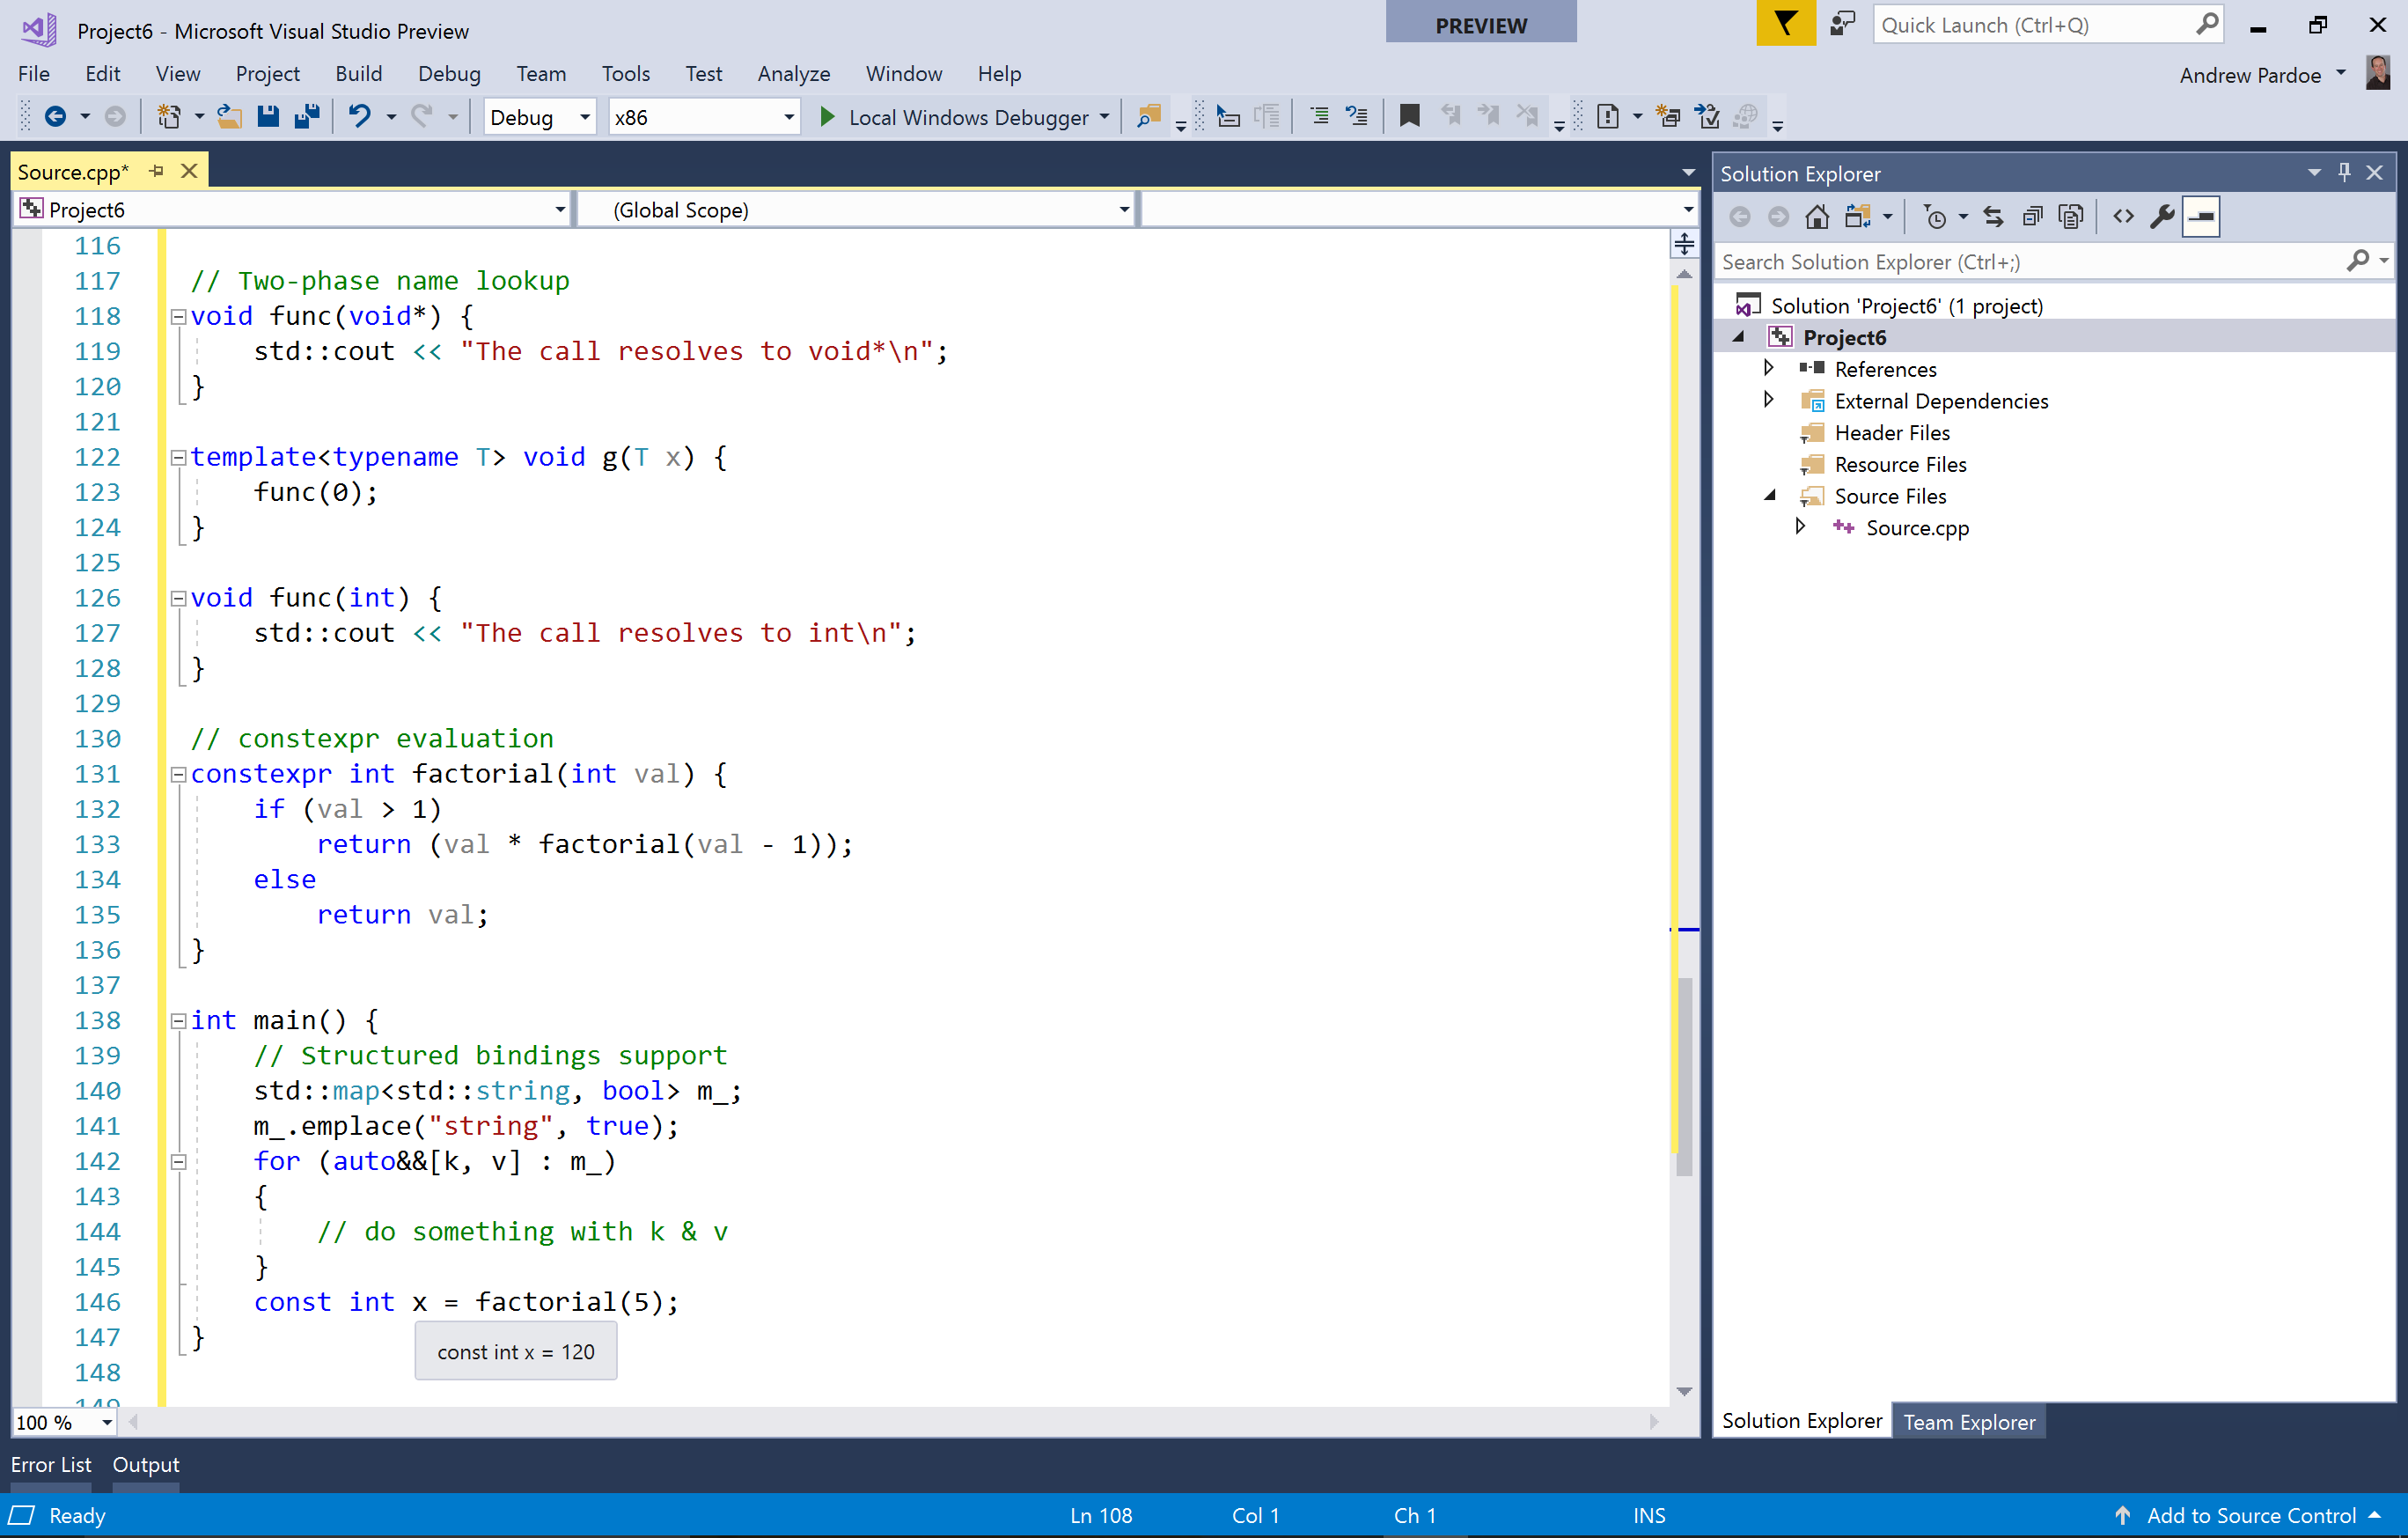Viewport: 2408px width, 1538px height.
Task: Sync Solution Explorer with active document
Action: tap(1993, 216)
